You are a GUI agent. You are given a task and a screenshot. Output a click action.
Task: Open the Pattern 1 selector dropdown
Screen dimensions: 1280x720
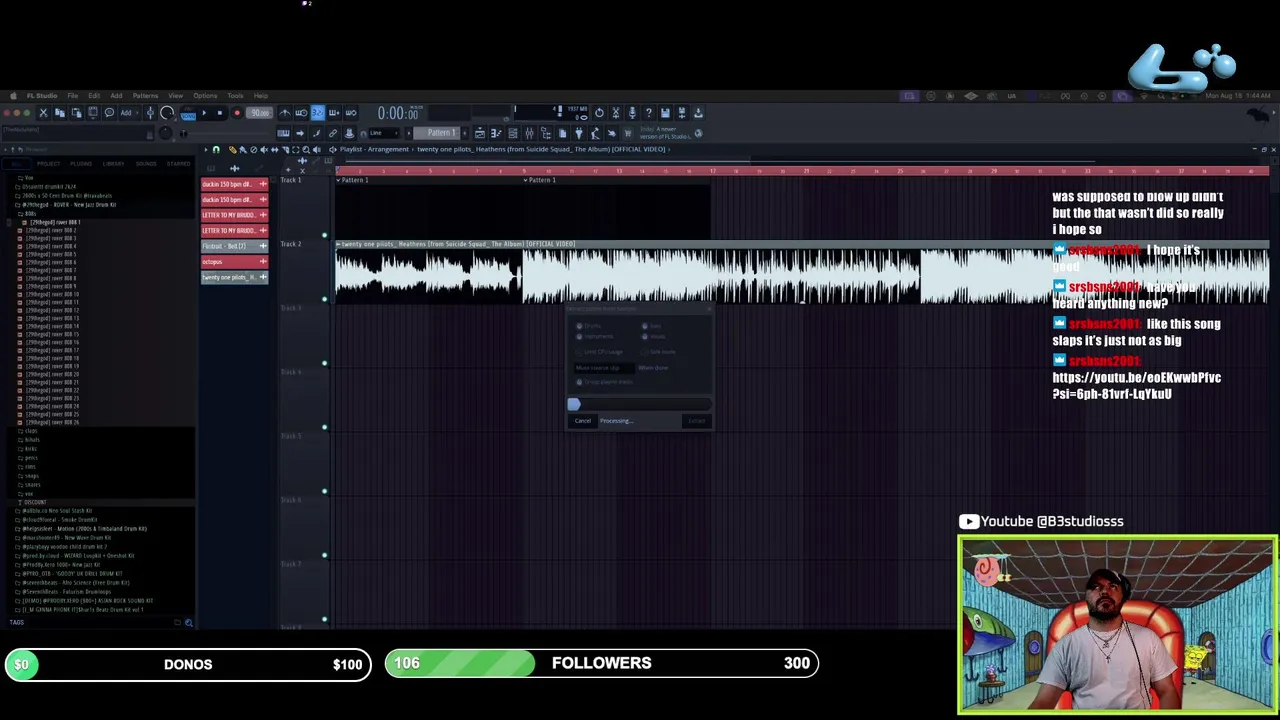(x=438, y=132)
